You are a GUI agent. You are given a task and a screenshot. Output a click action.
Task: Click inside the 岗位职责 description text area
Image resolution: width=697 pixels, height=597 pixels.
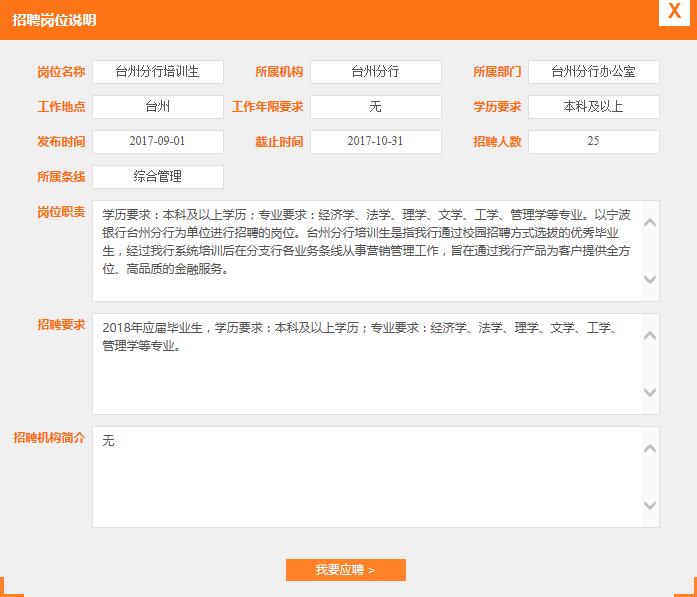click(365, 251)
